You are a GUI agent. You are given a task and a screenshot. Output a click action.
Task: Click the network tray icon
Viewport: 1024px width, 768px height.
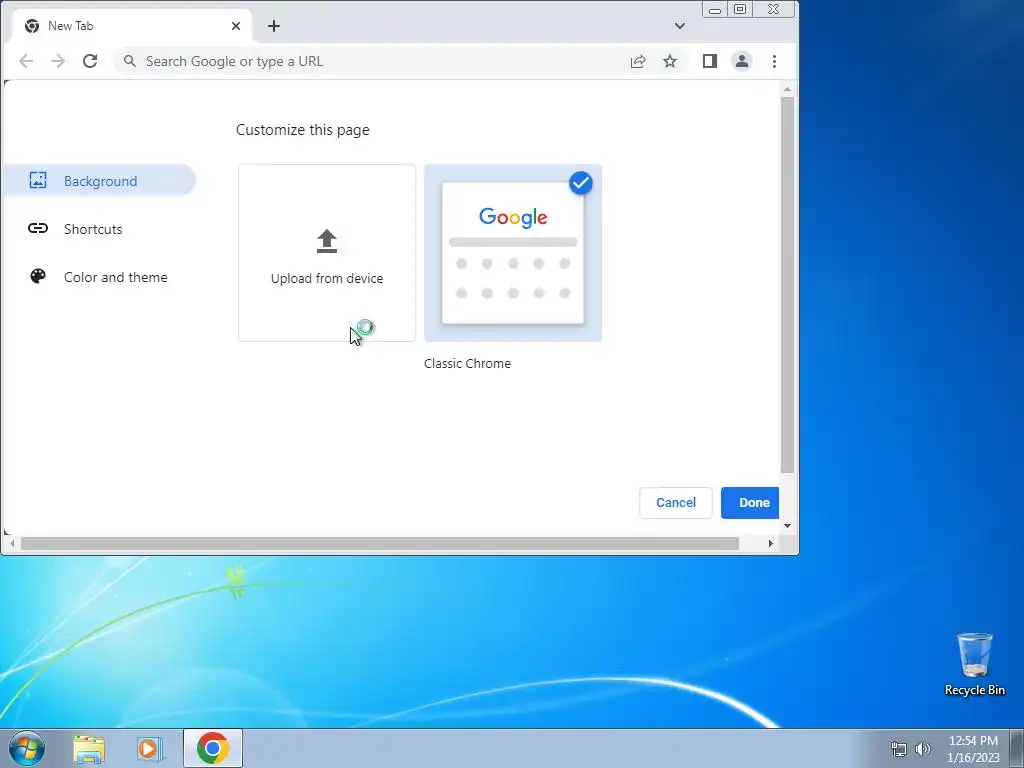click(x=899, y=749)
